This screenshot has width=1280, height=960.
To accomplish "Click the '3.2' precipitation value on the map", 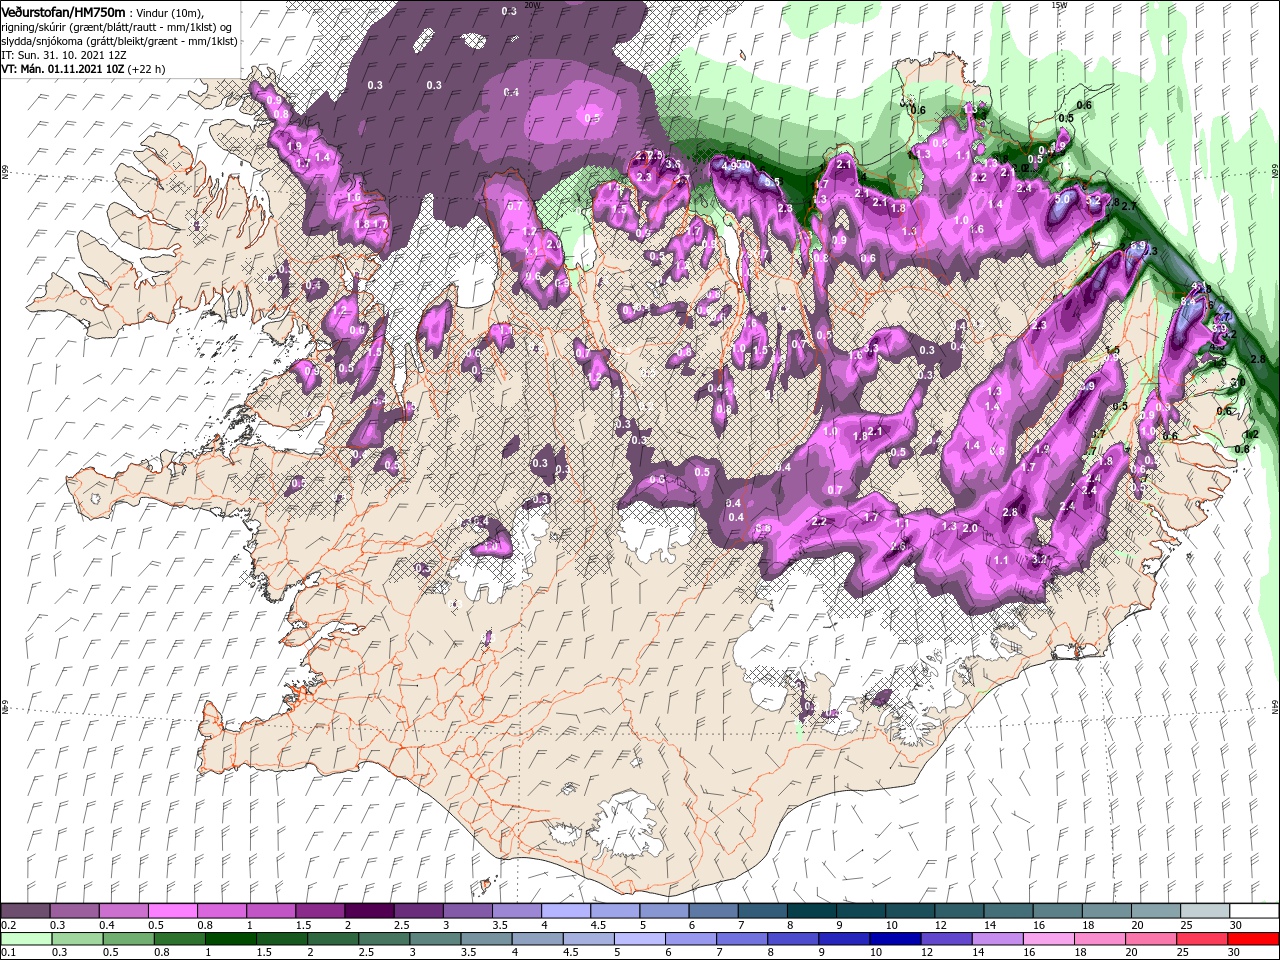I will (1039, 559).
